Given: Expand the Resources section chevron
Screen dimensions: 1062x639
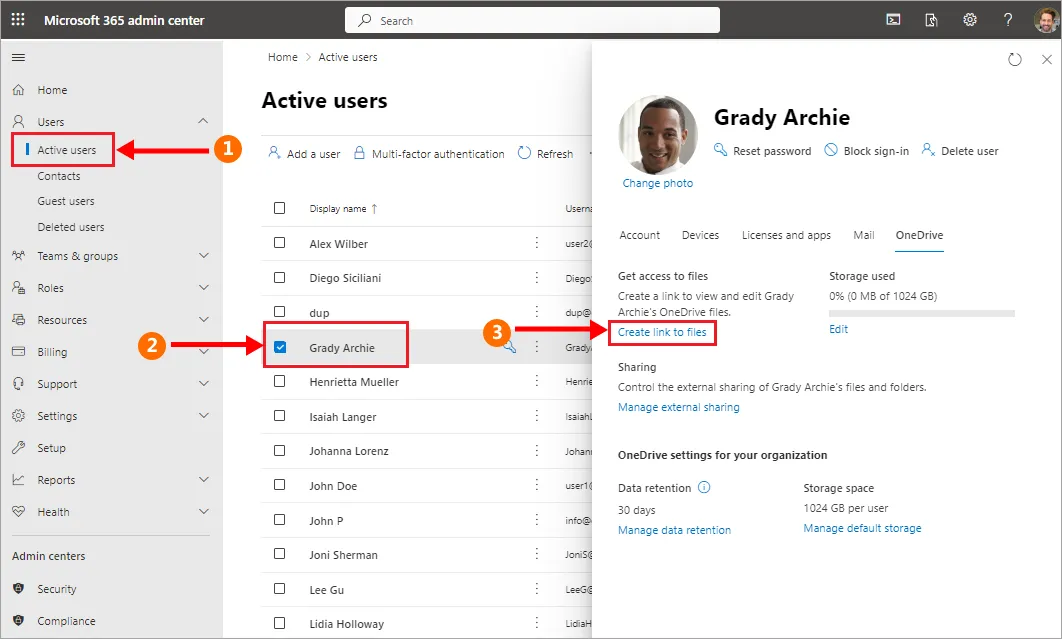Looking at the screenshot, I should coord(203,319).
